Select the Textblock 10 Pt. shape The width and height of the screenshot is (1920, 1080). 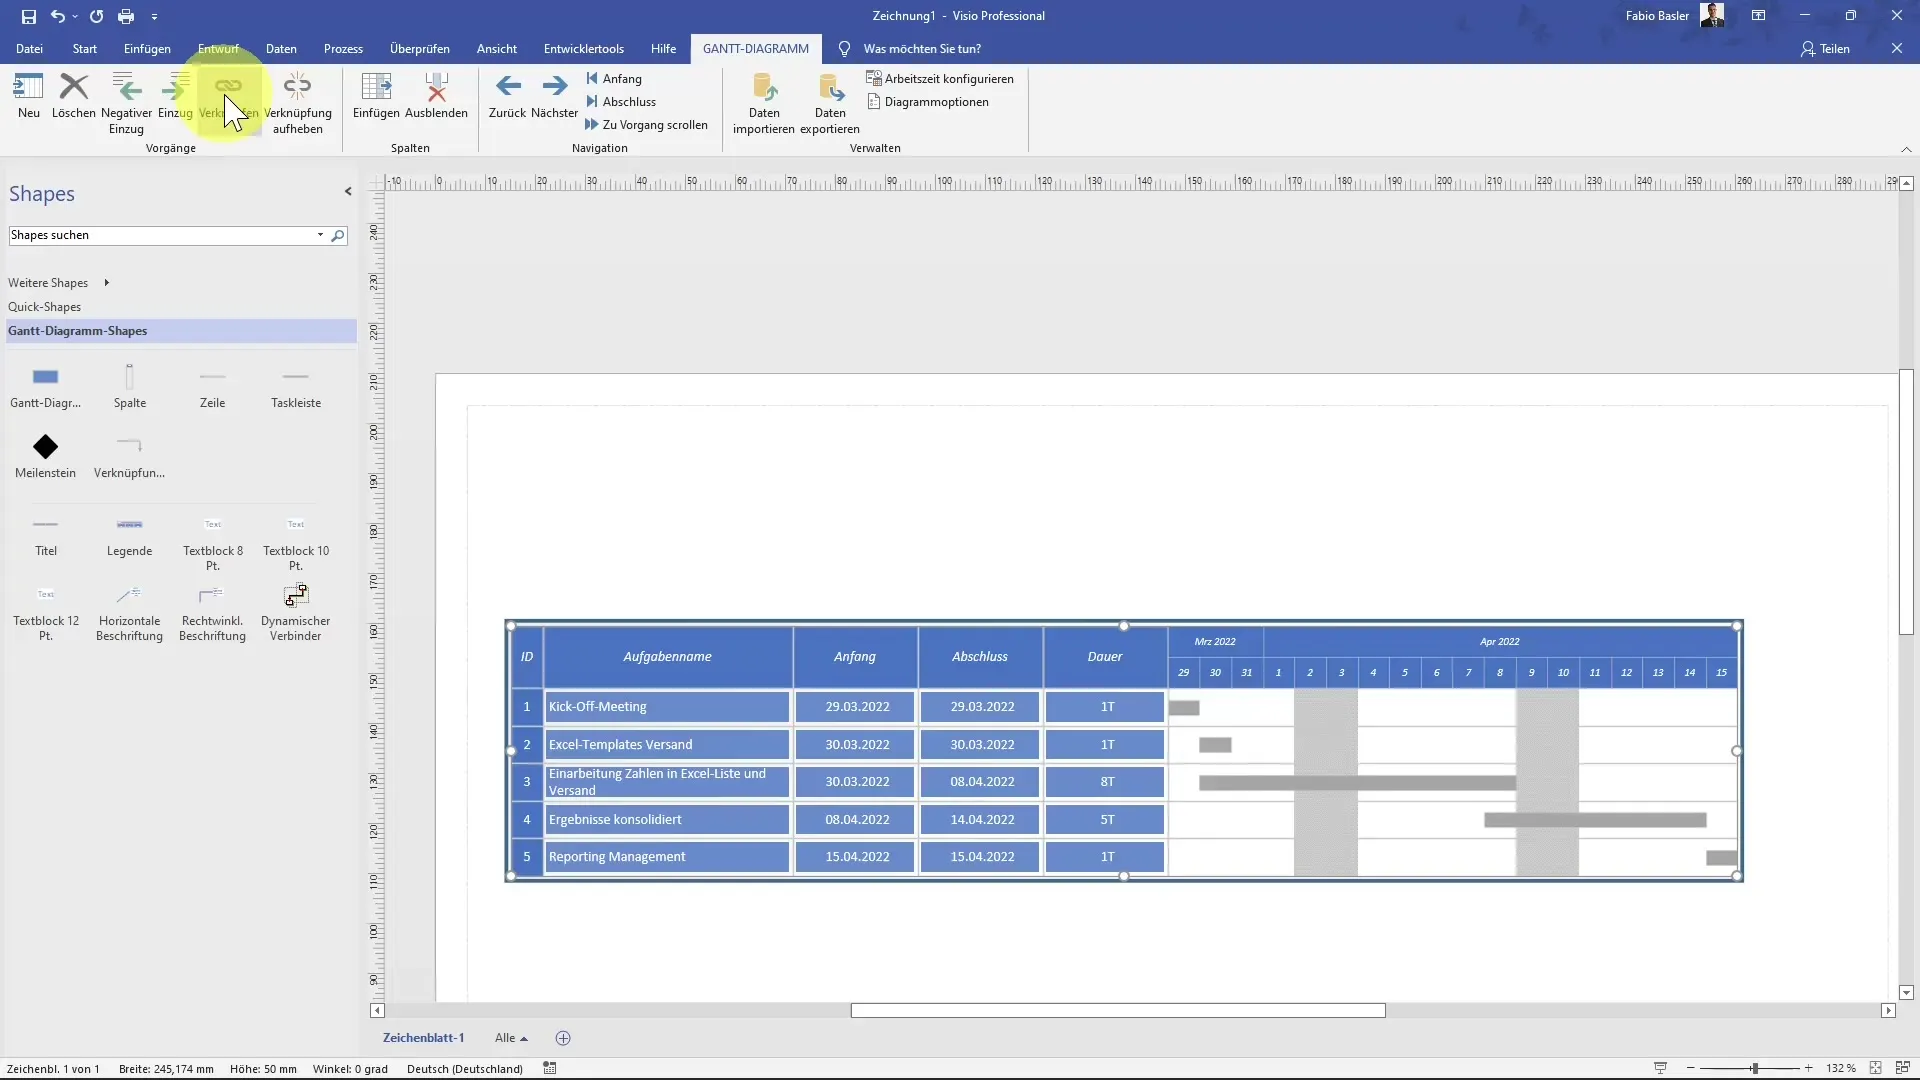[x=296, y=542]
